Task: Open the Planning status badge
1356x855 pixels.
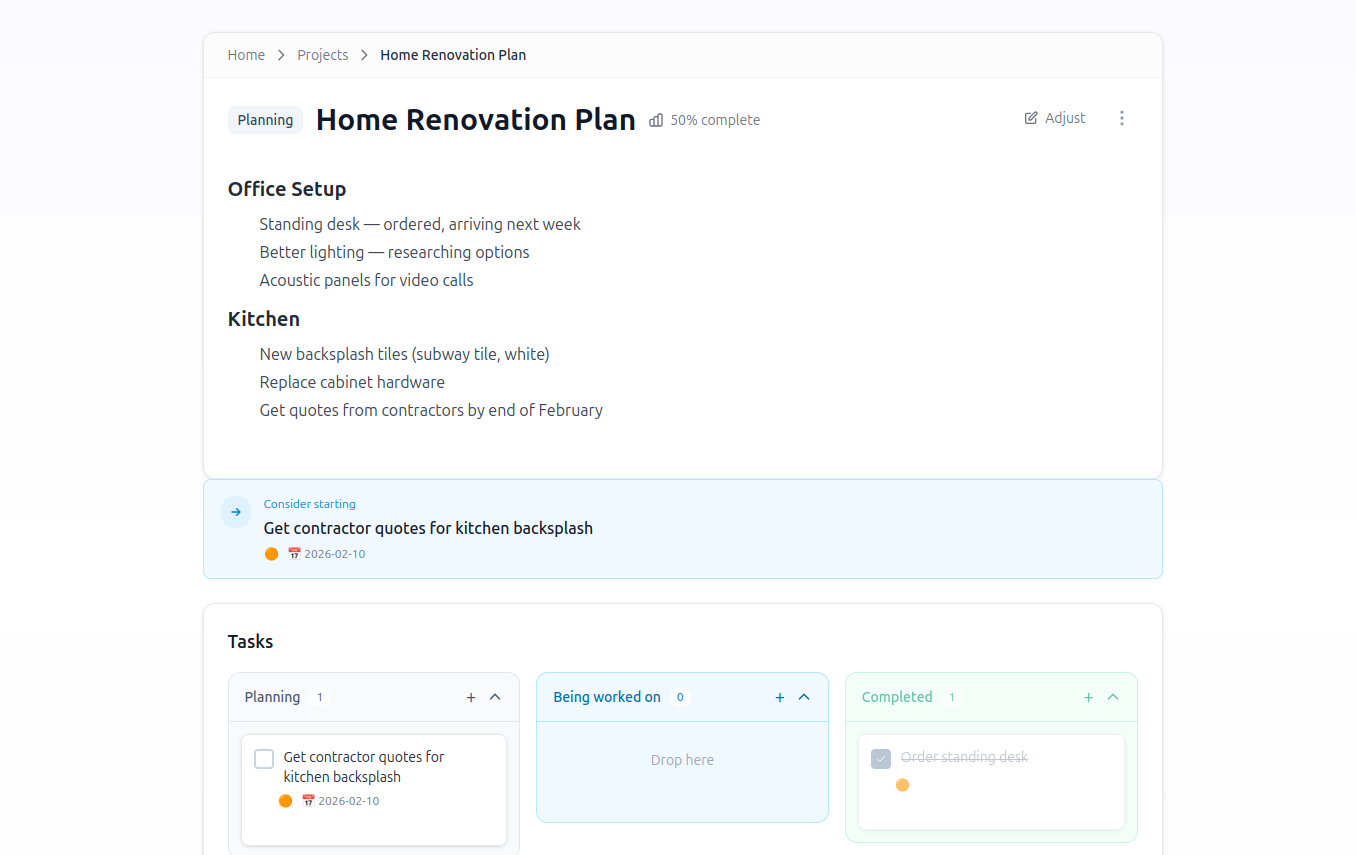Action: (265, 120)
